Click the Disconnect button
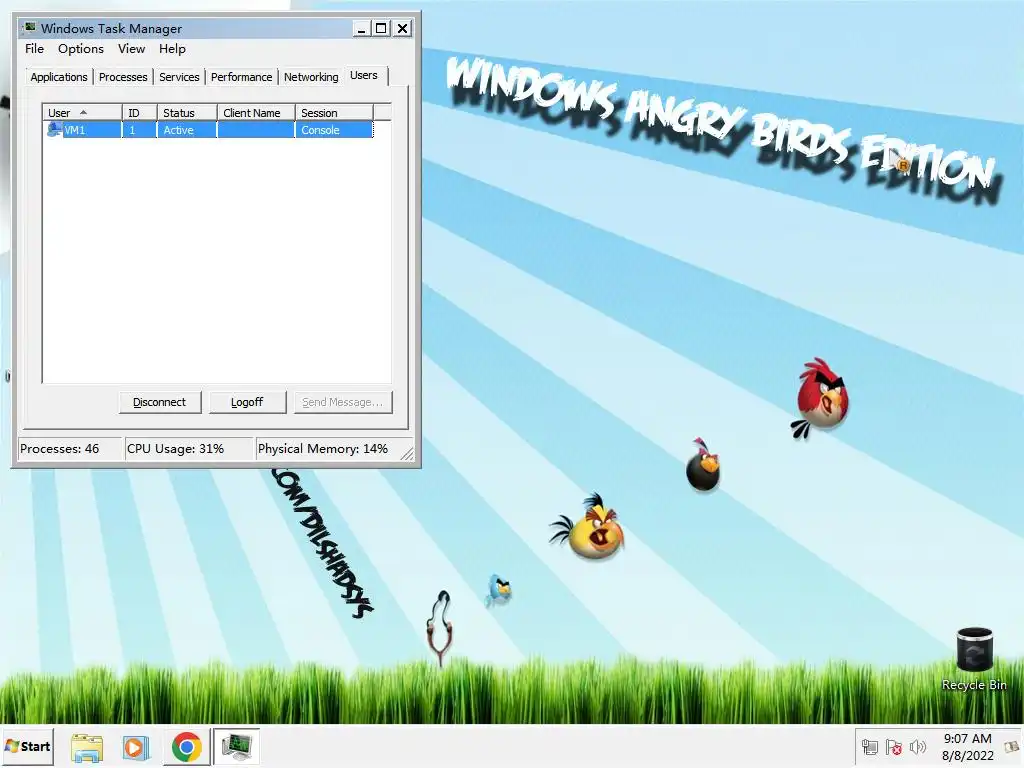Image resolution: width=1024 pixels, height=768 pixels. (x=160, y=402)
